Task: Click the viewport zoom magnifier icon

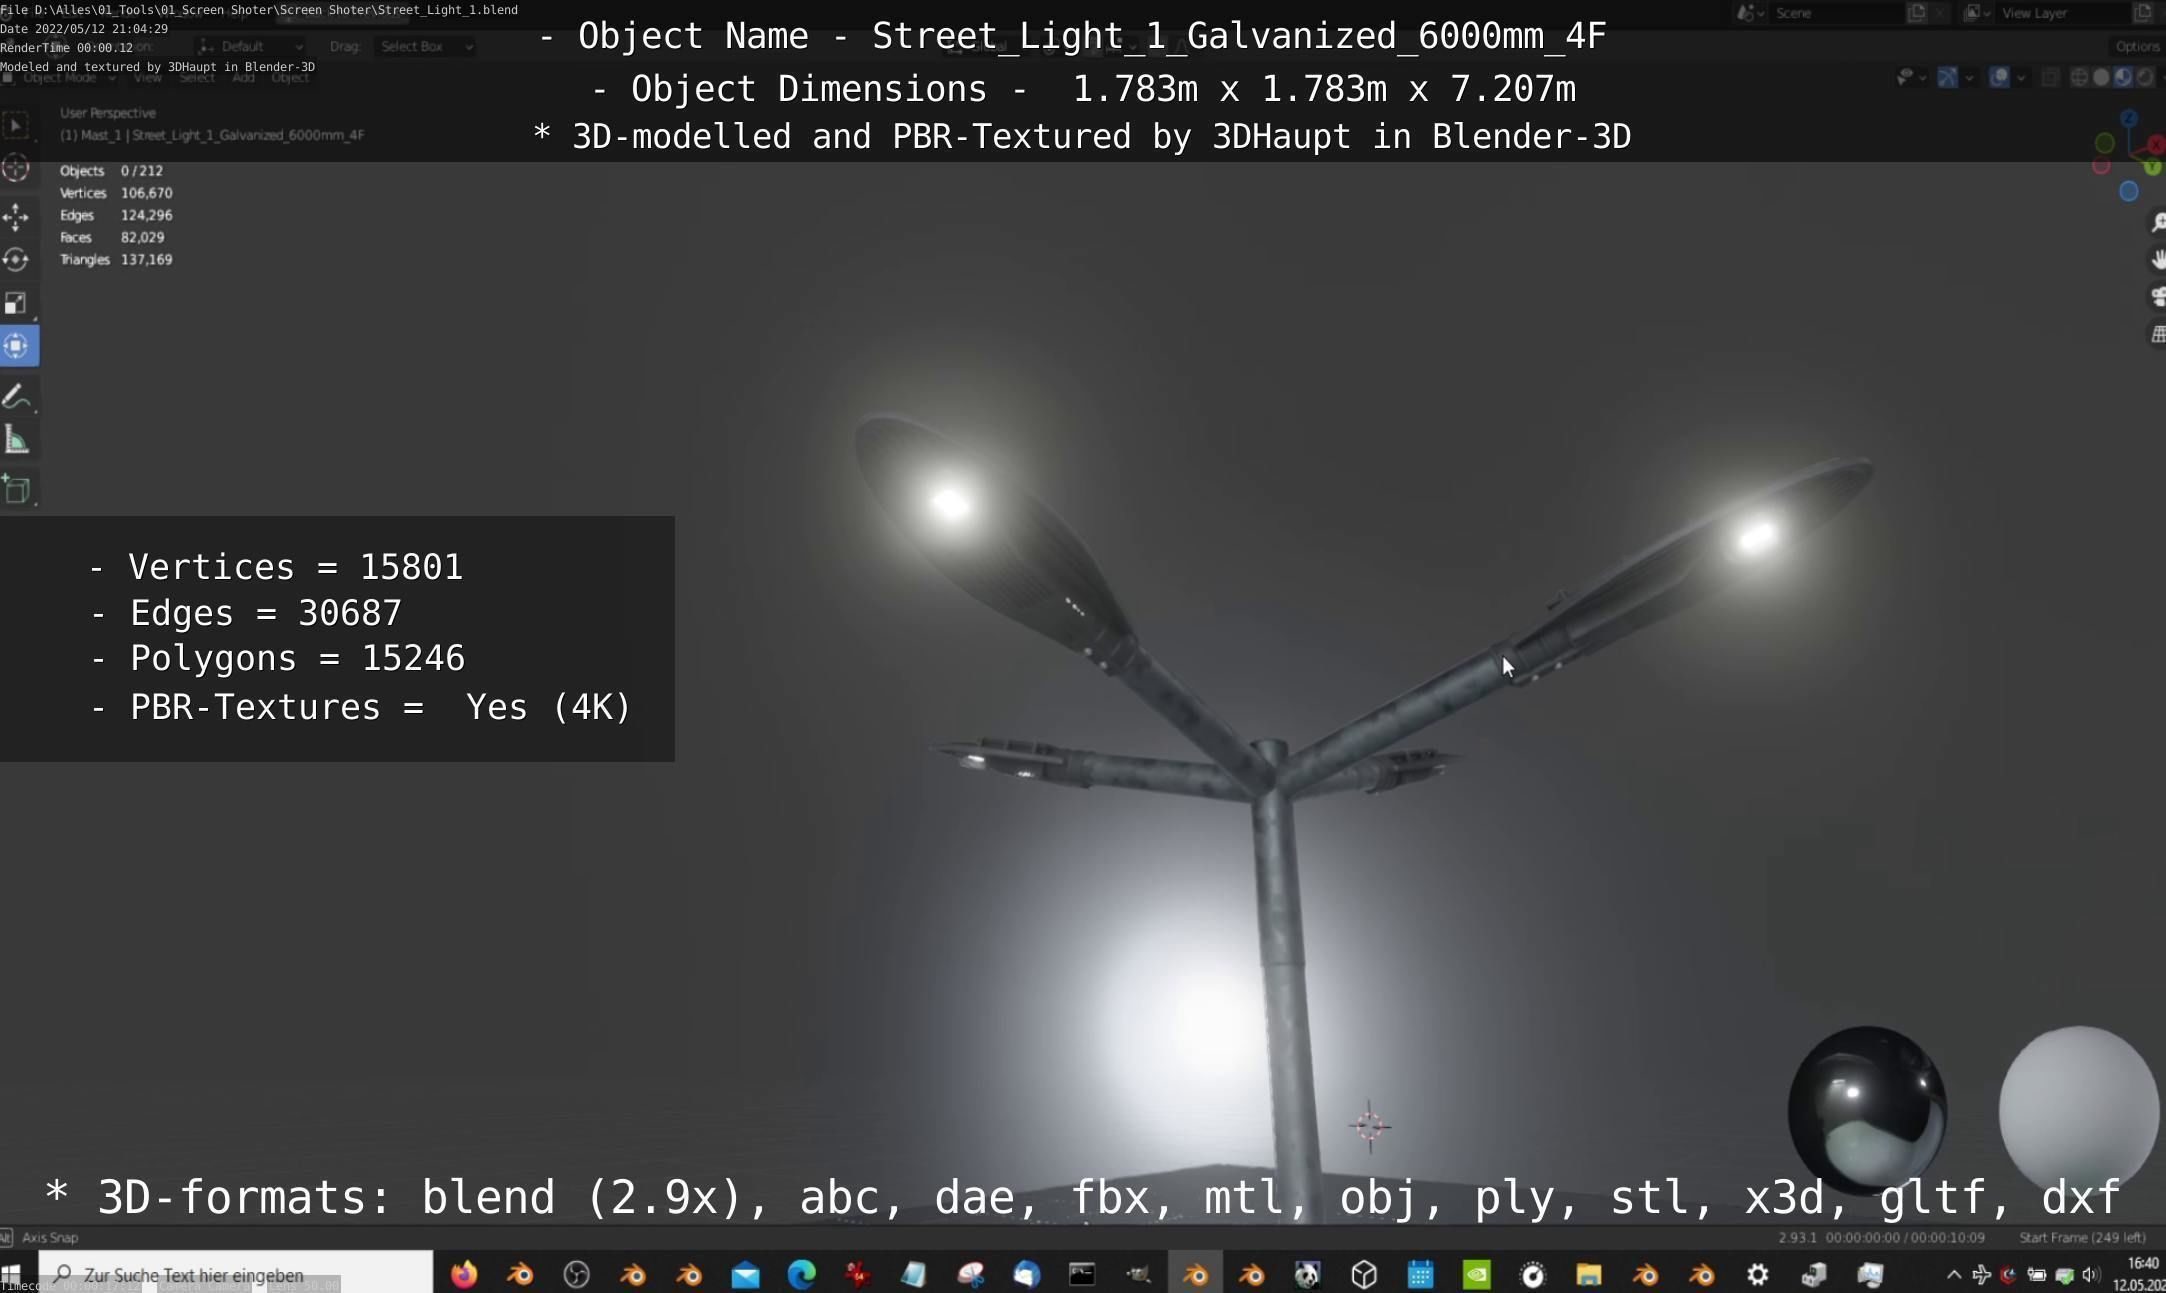Action: (x=2157, y=222)
